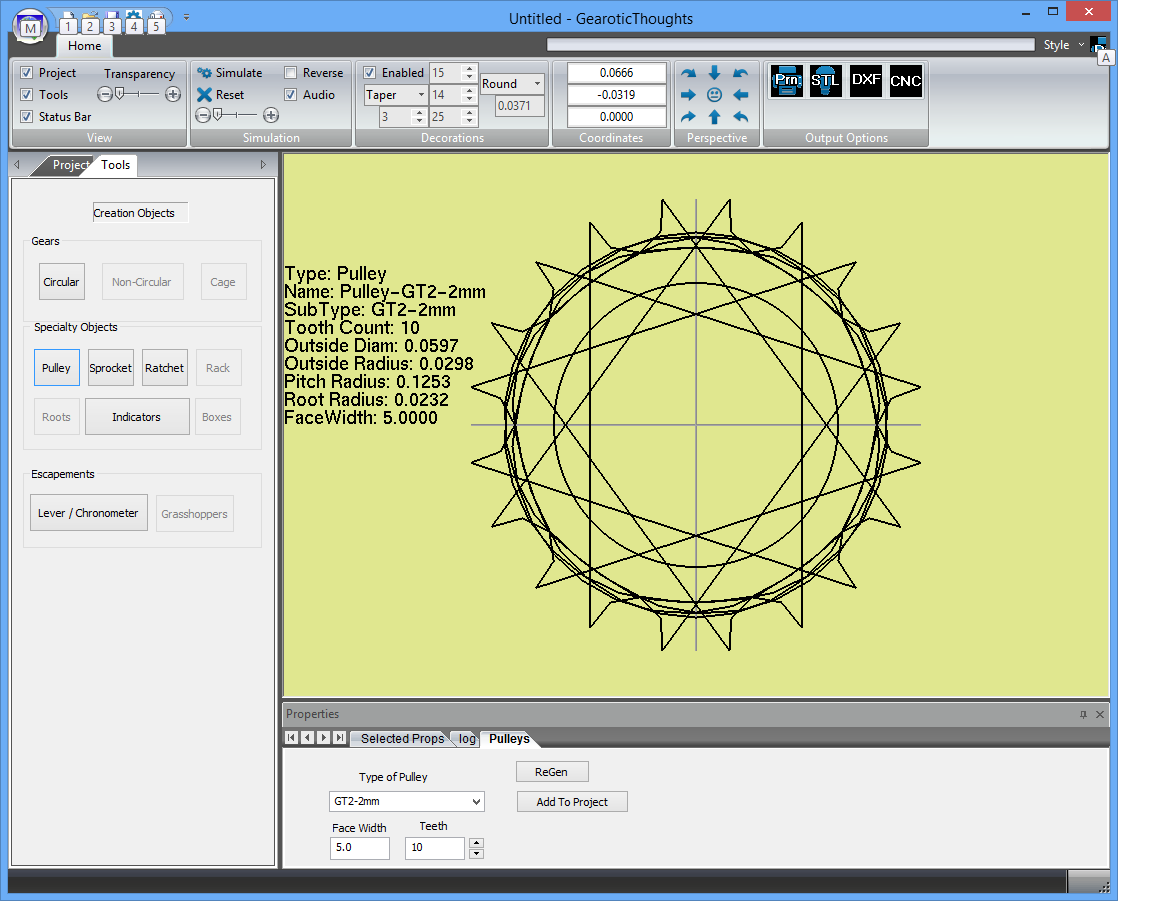Click the STL export icon

[x=826, y=81]
